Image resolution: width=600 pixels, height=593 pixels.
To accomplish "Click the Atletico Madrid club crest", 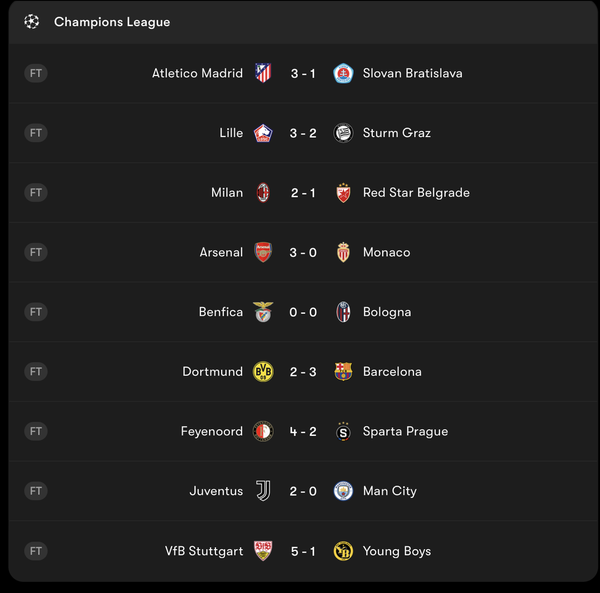I will 263,73.
